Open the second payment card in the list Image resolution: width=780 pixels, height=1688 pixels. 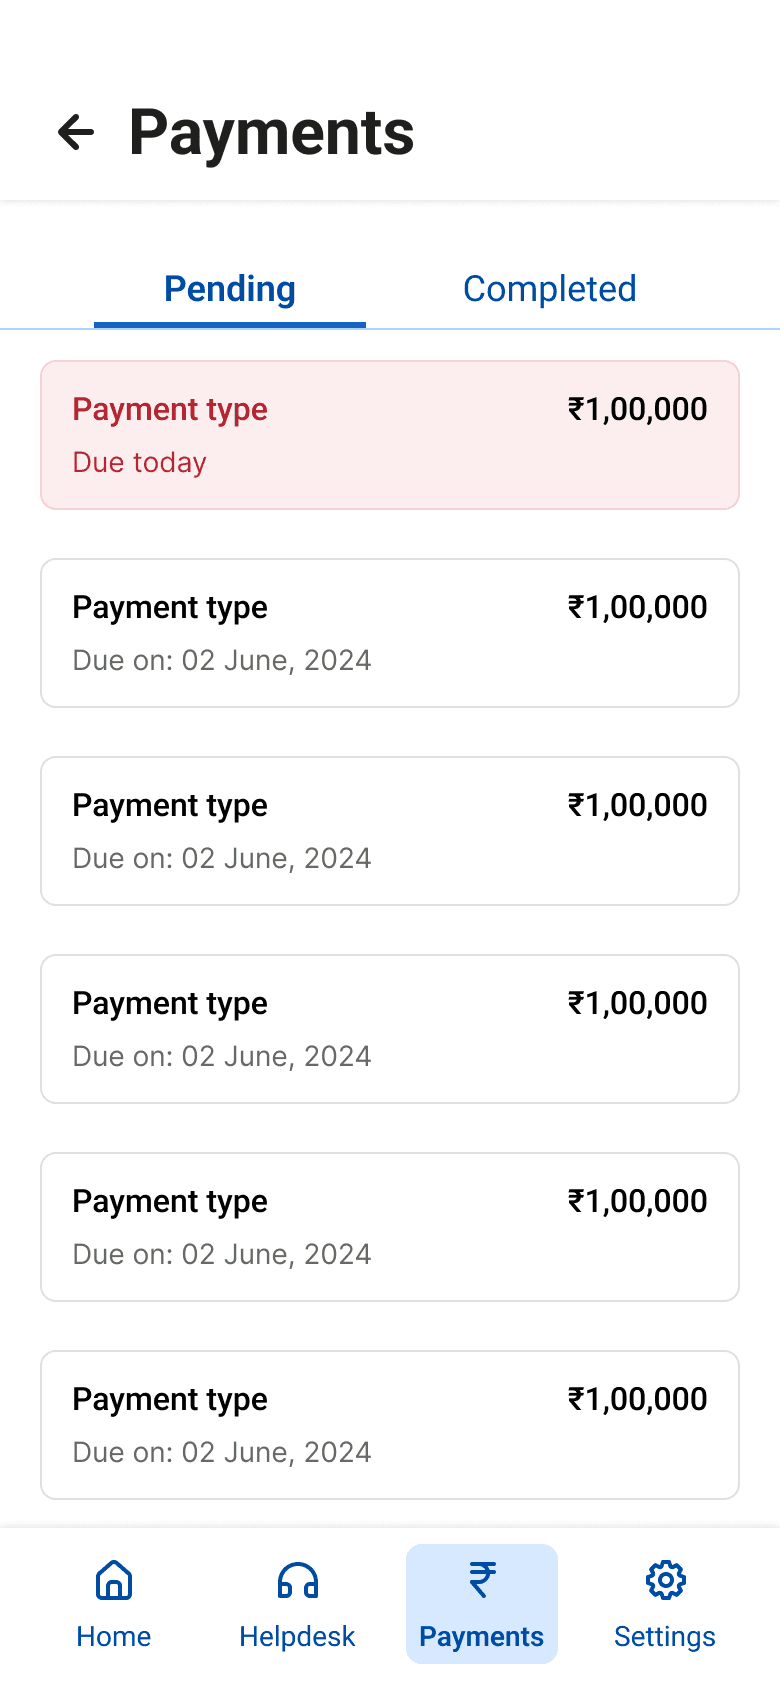point(390,633)
